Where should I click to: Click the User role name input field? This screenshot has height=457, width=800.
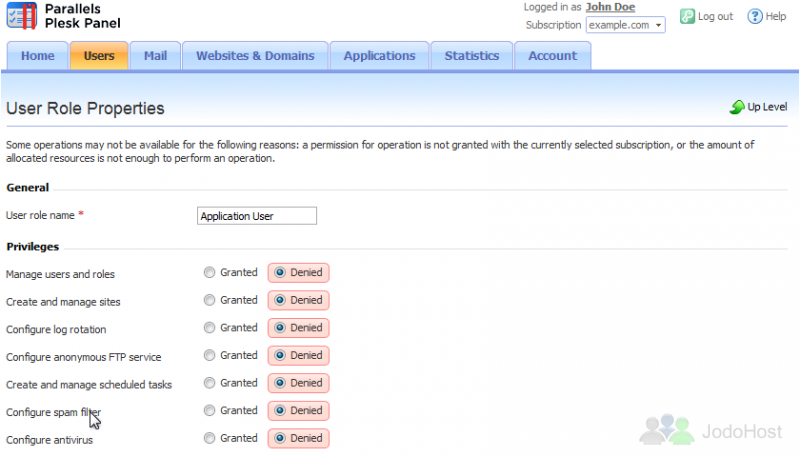pyautogui.click(x=257, y=216)
